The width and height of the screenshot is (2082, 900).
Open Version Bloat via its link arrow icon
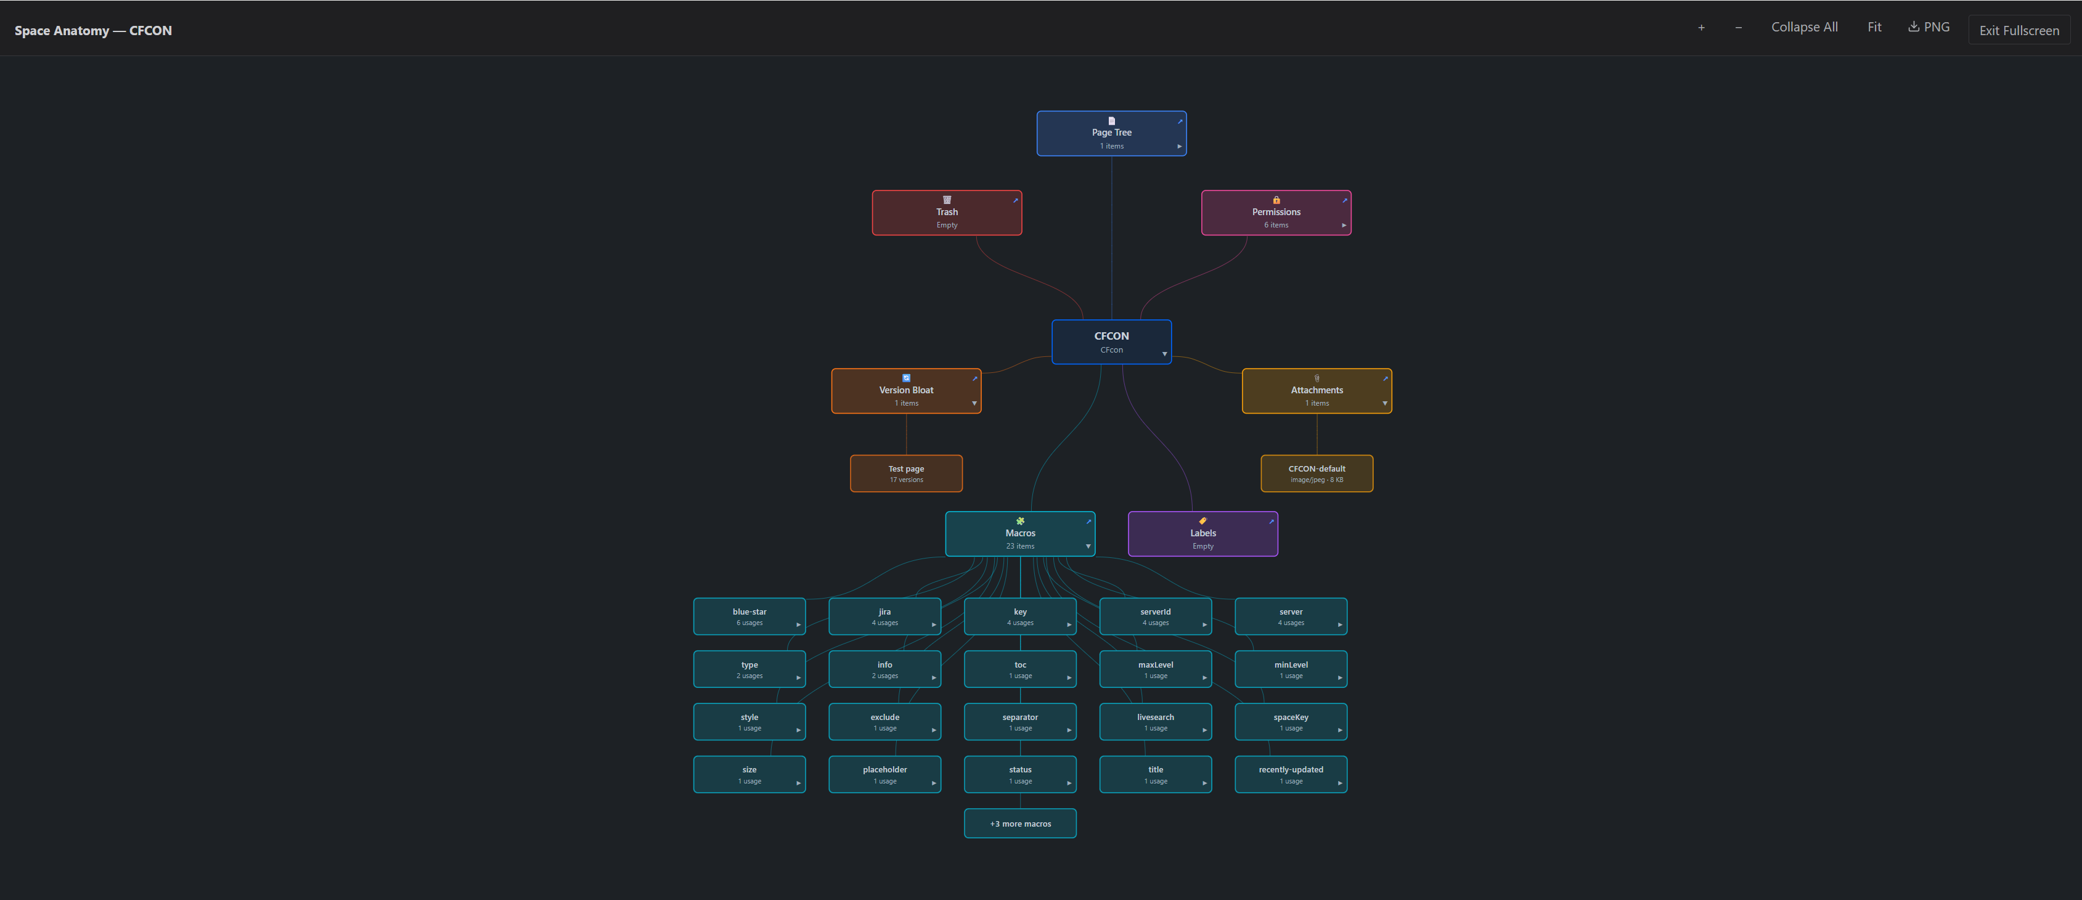[x=974, y=379]
